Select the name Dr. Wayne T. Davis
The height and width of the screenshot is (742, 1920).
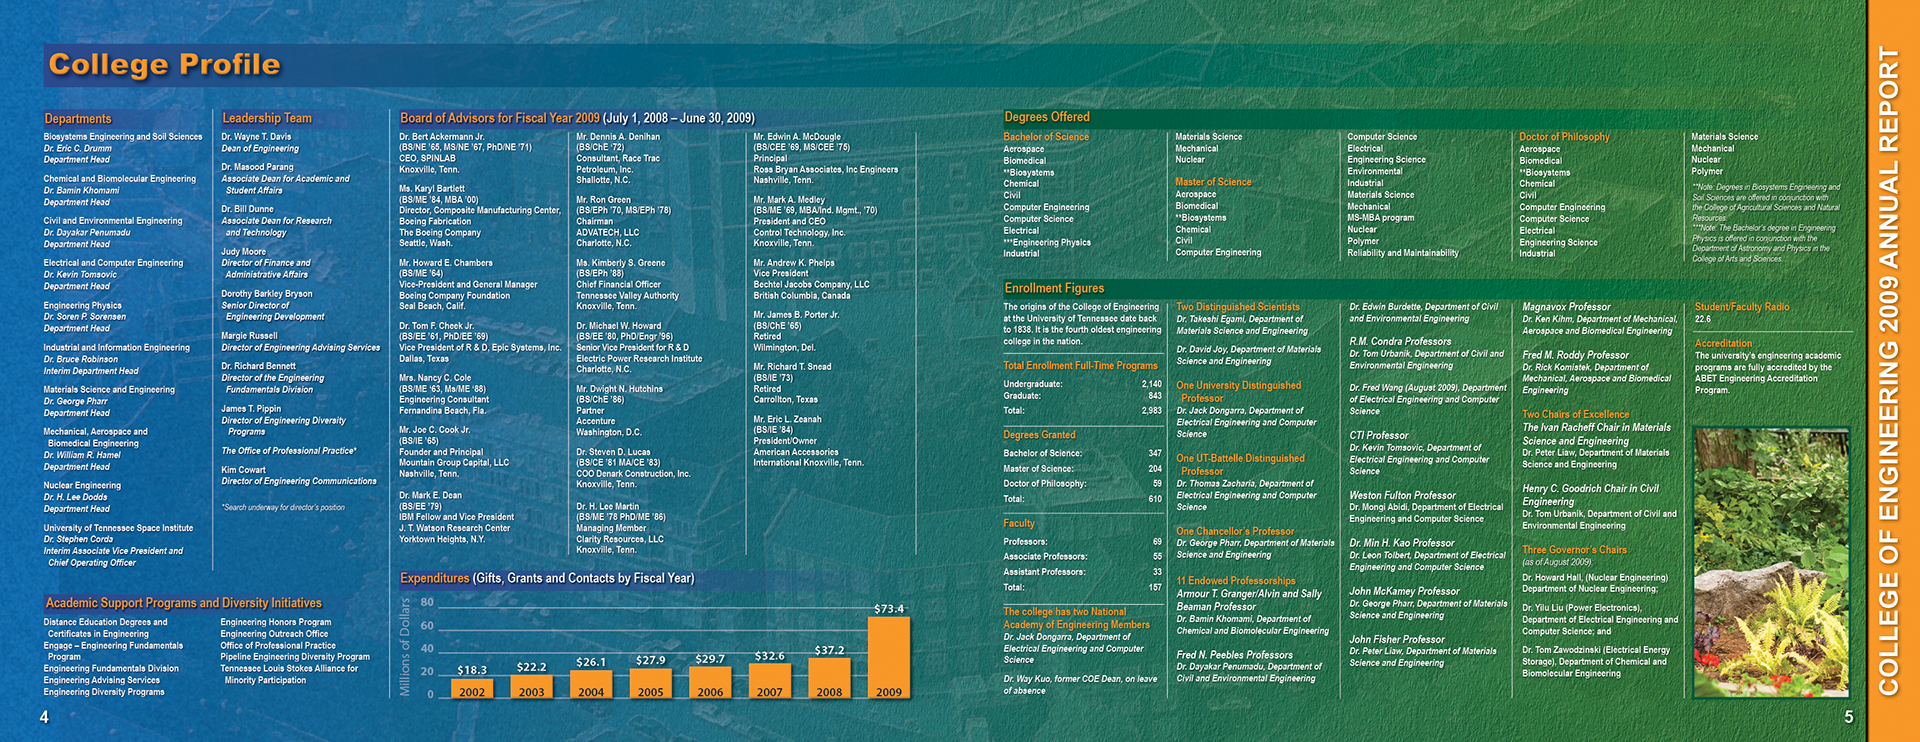point(256,137)
